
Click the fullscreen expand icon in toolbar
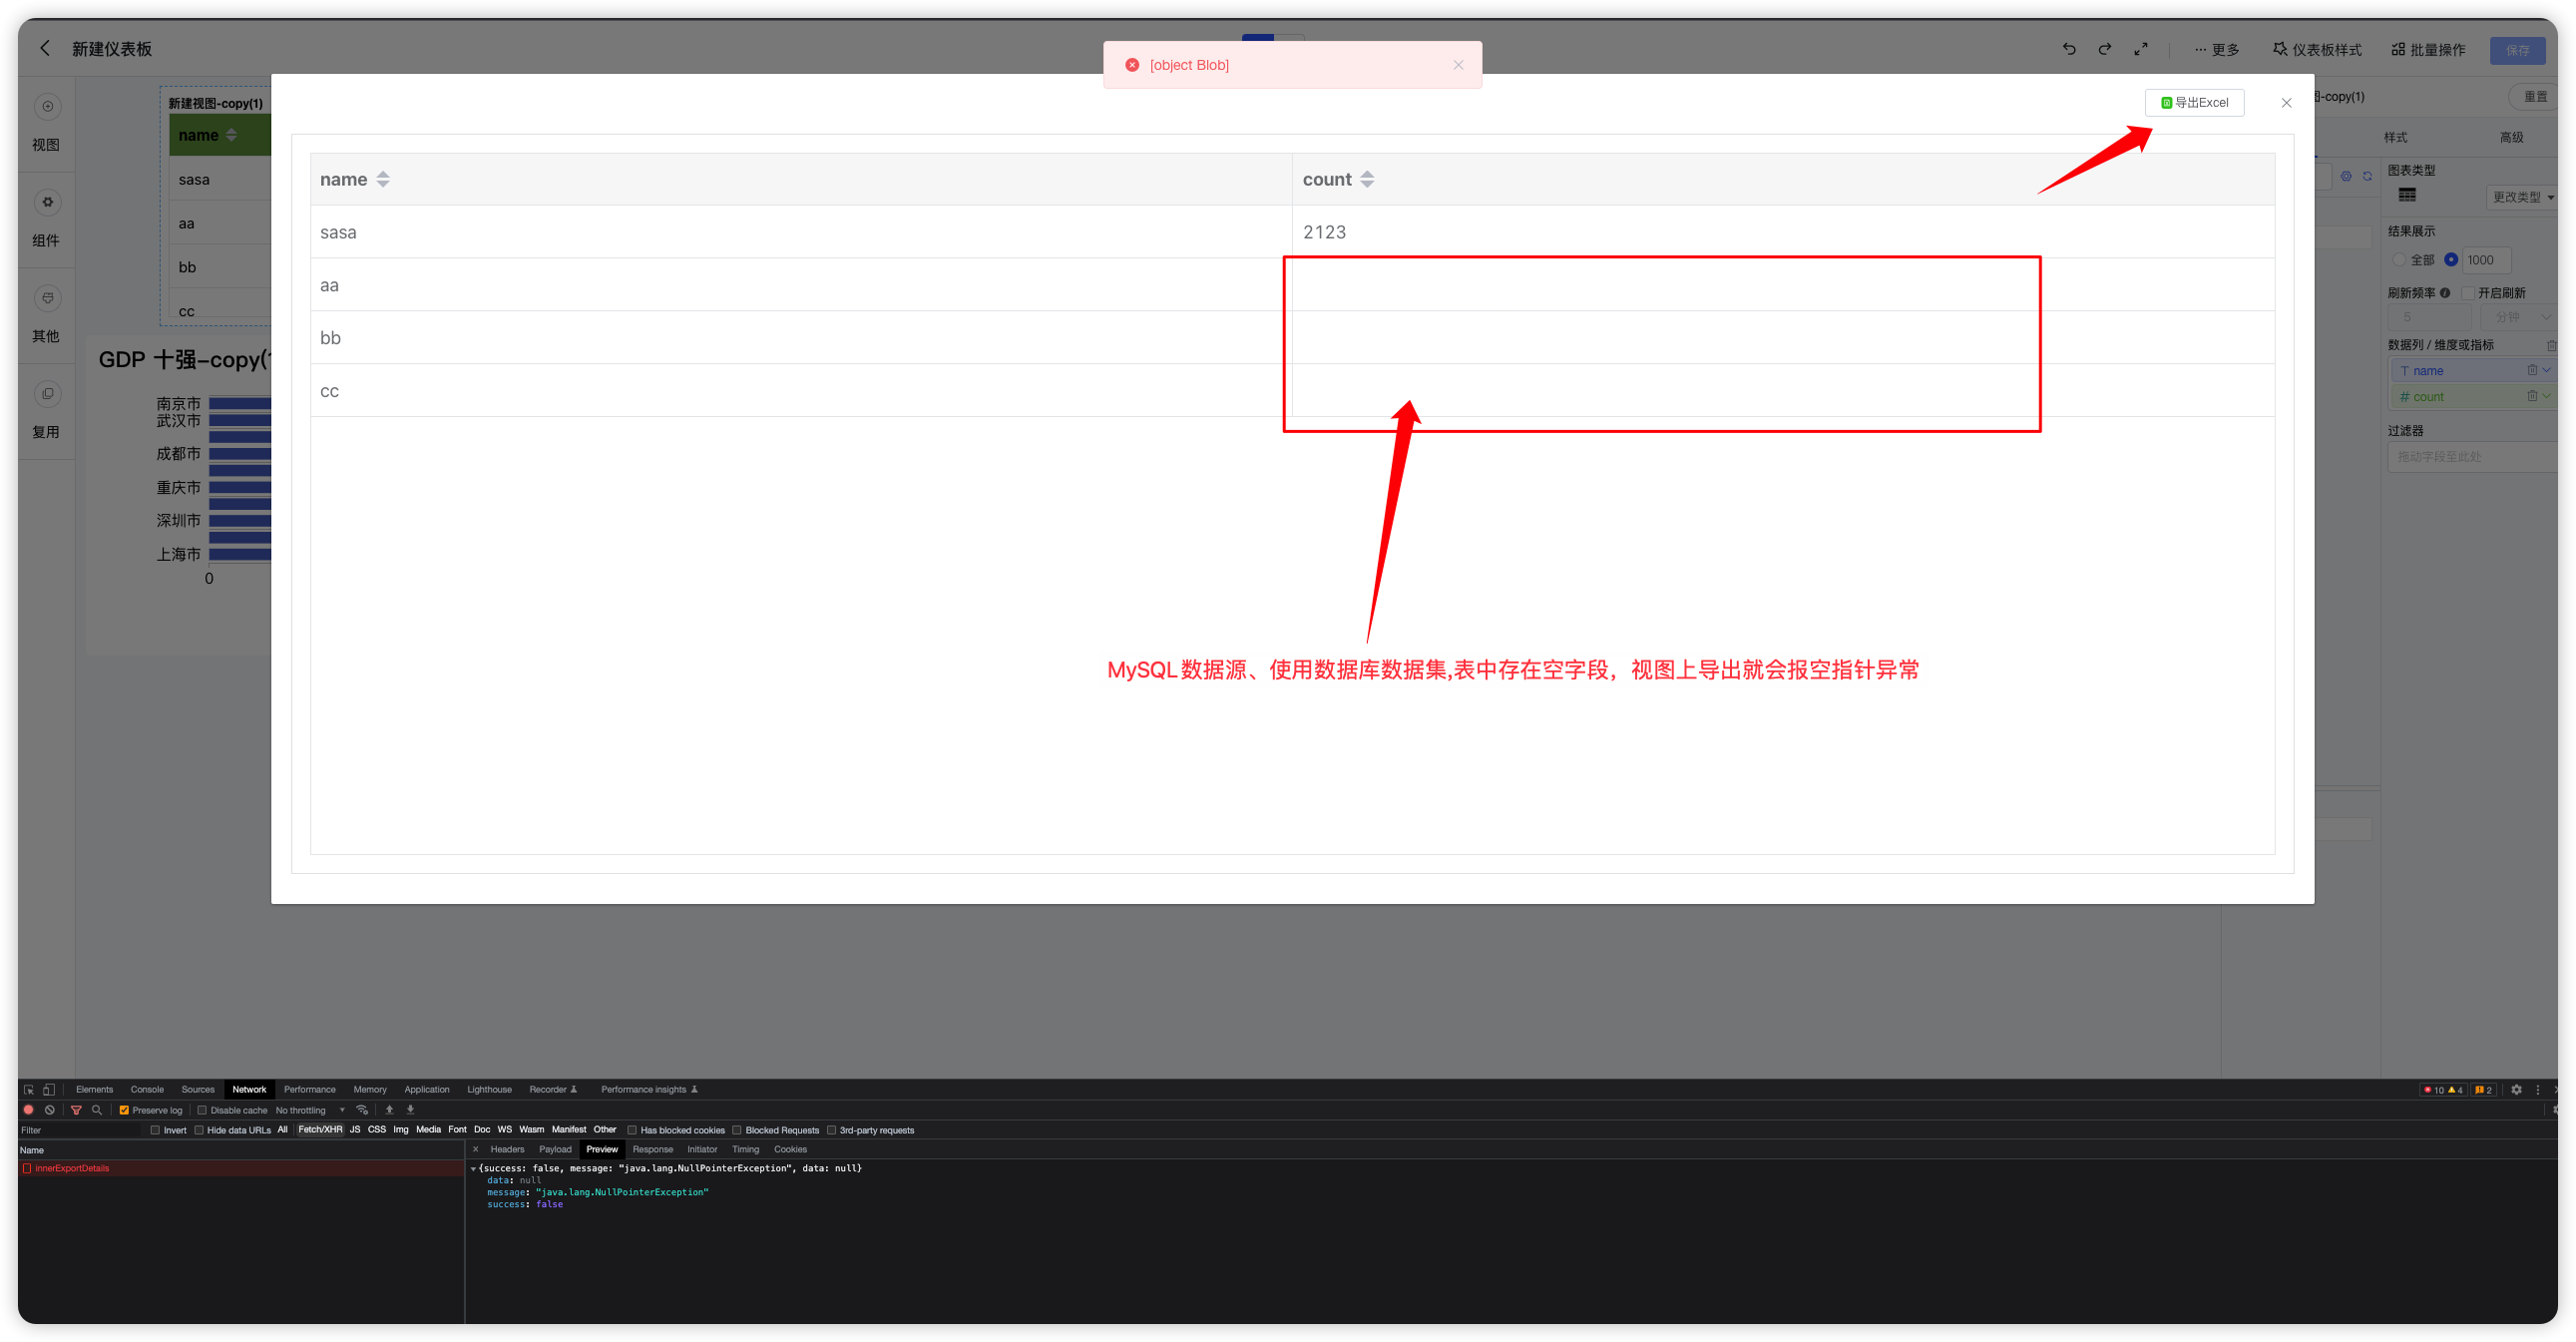click(x=2142, y=49)
